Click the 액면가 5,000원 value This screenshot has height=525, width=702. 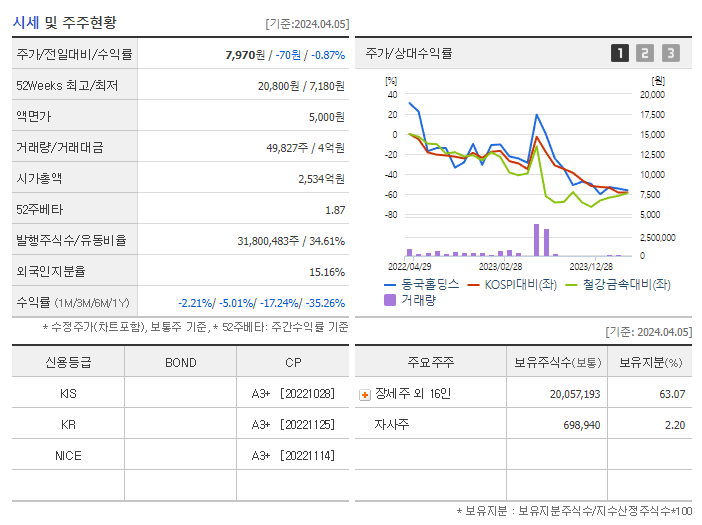(x=326, y=117)
